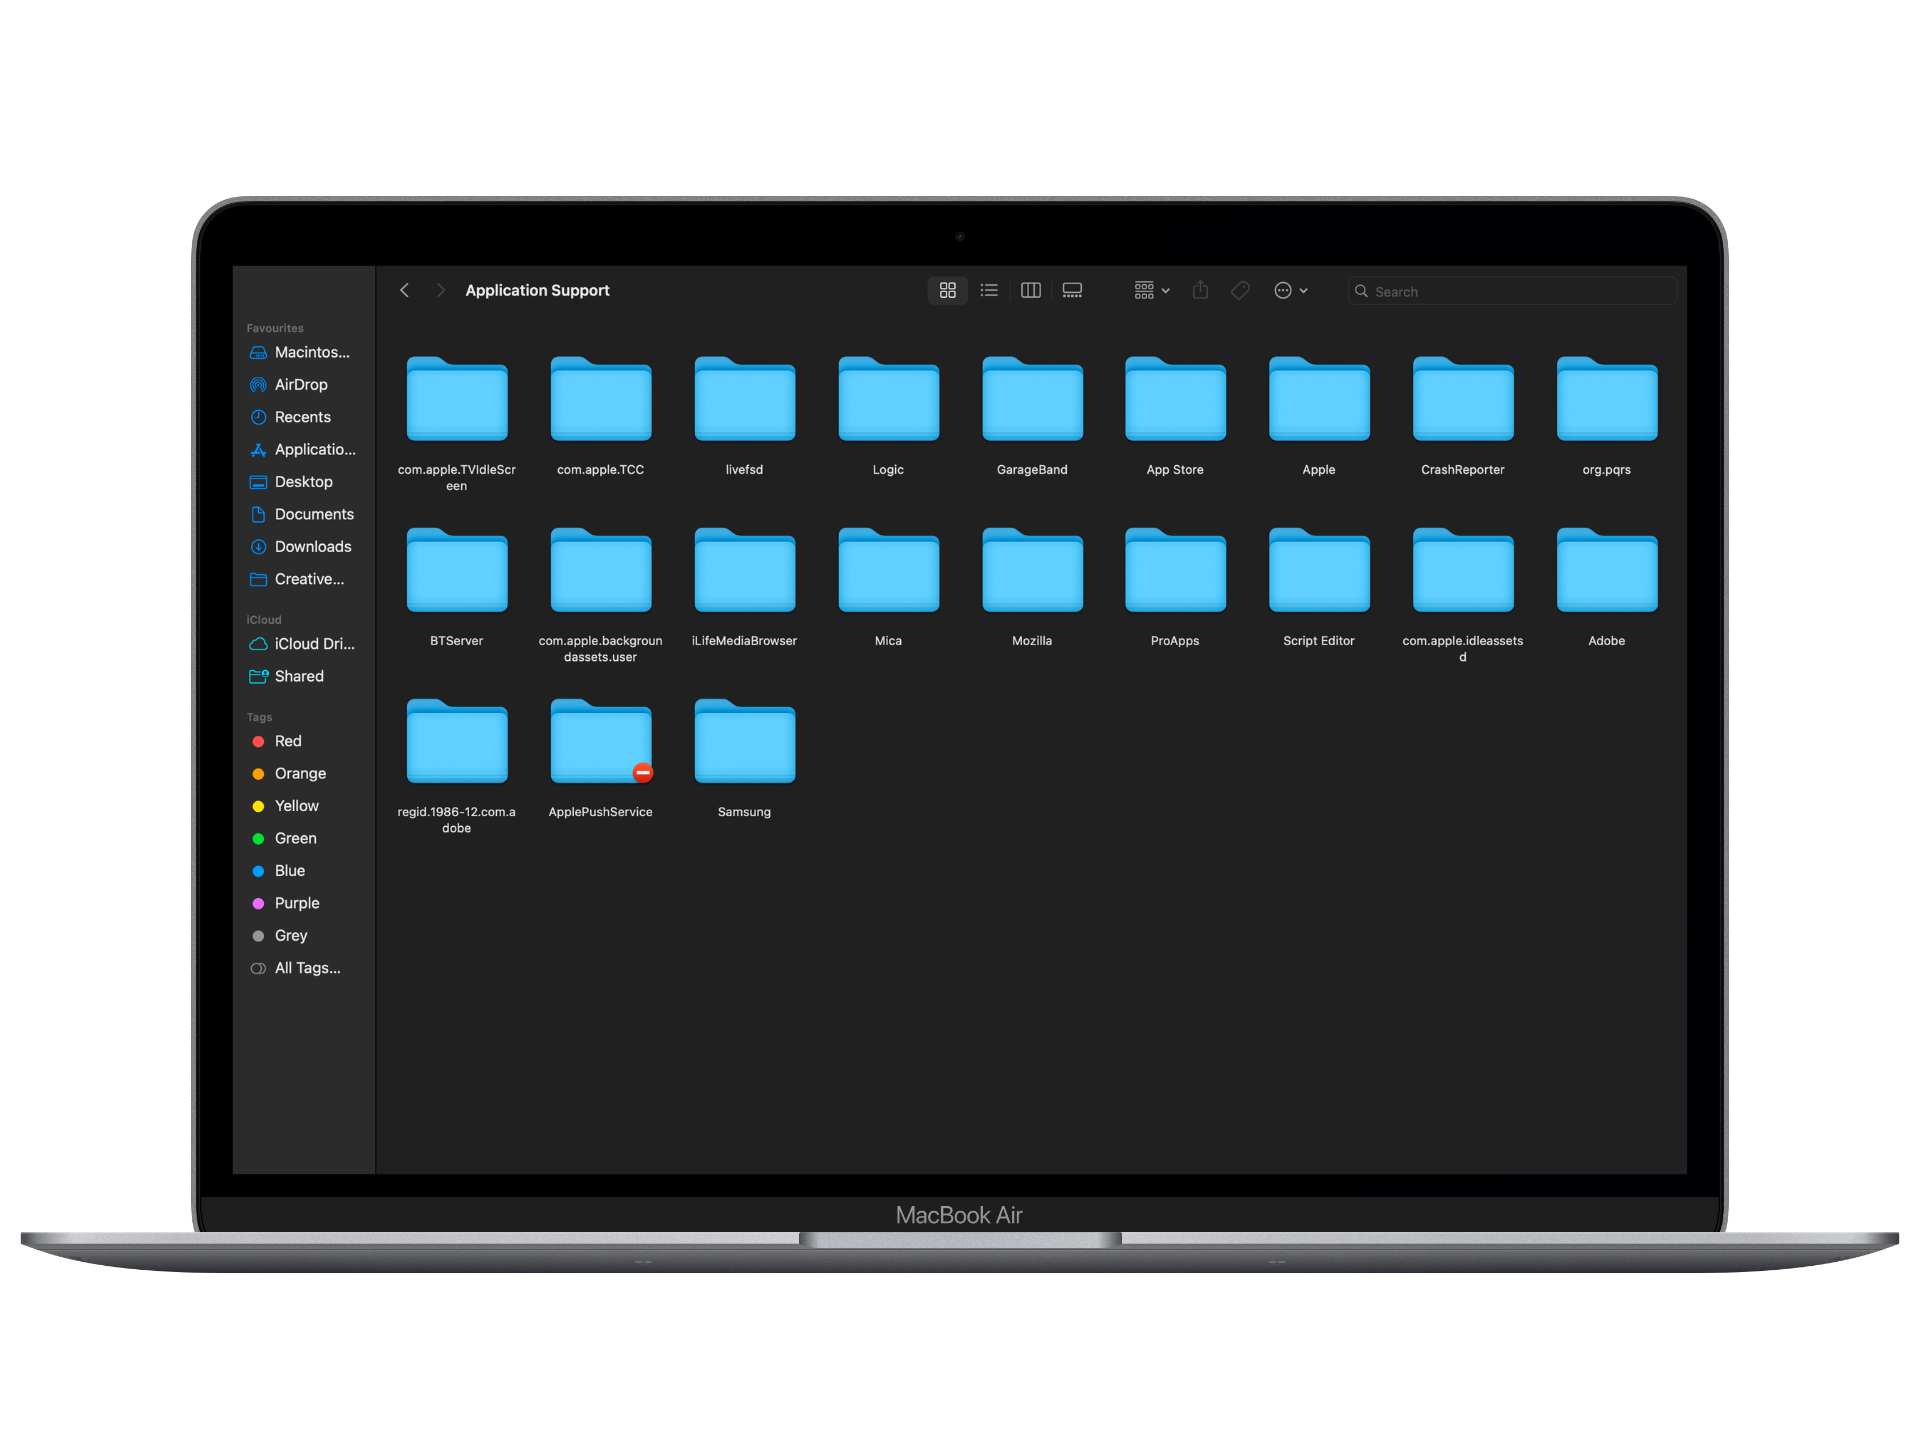The height and width of the screenshot is (1440, 1920).
Task: Select the restricted ApplePushService folder
Action: (x=600, y=743)
